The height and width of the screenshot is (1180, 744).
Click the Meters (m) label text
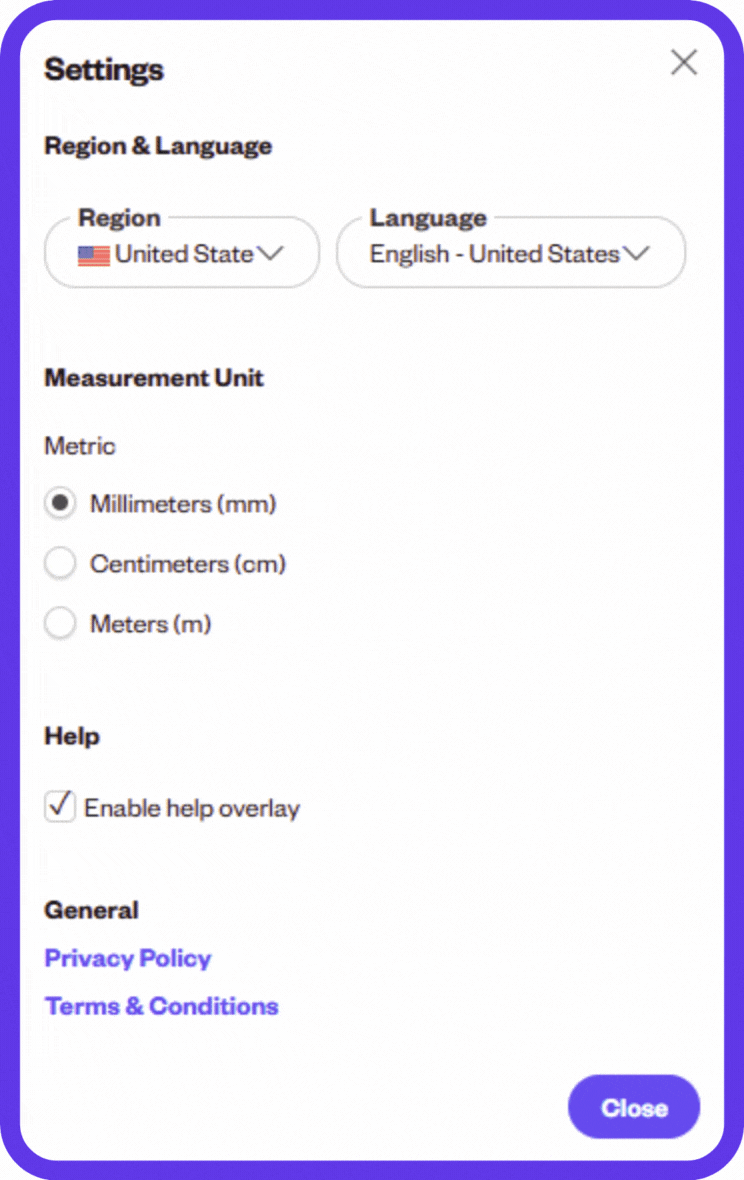[150, 624]
